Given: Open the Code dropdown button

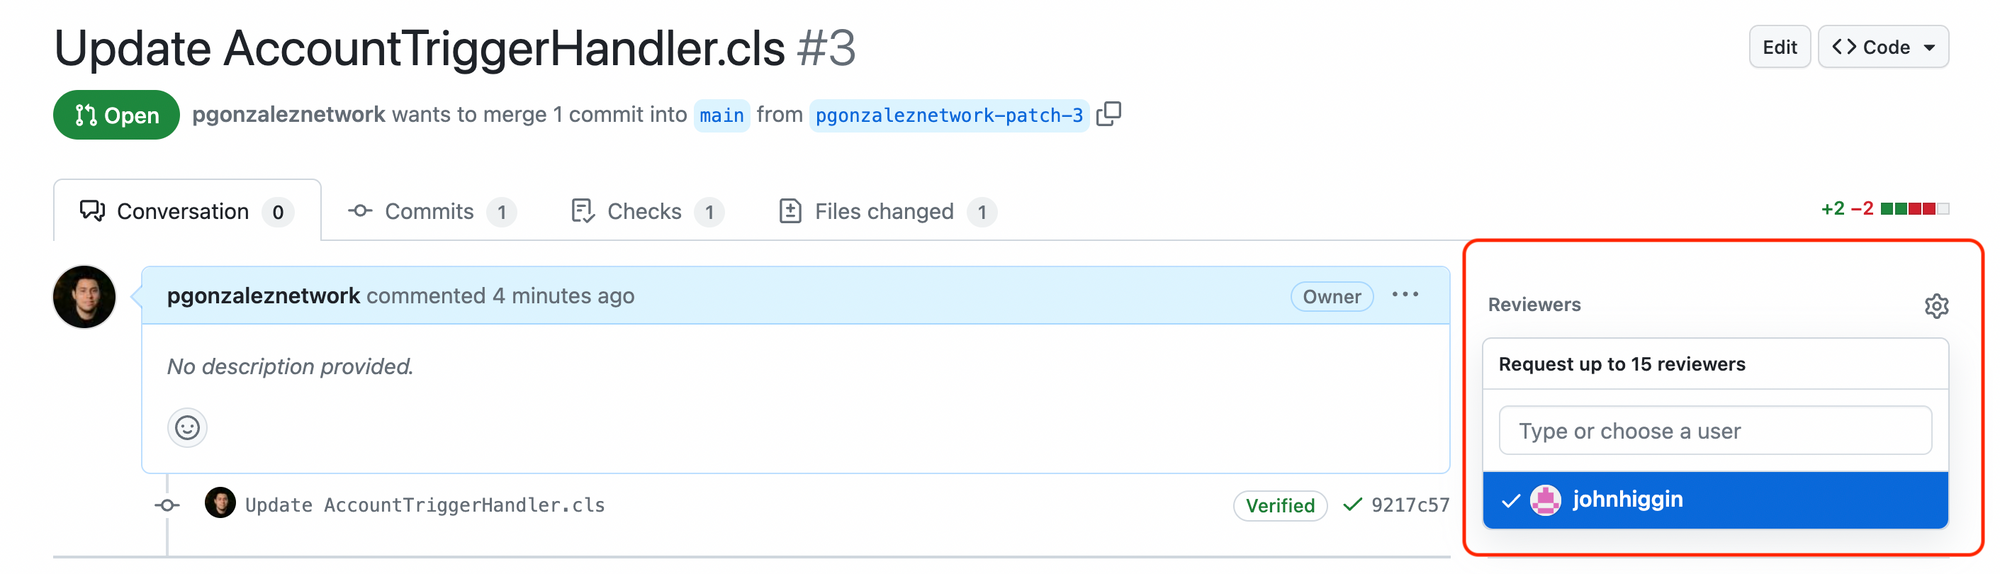Looking at the screenshot, I should click(x=1883, y=47).
